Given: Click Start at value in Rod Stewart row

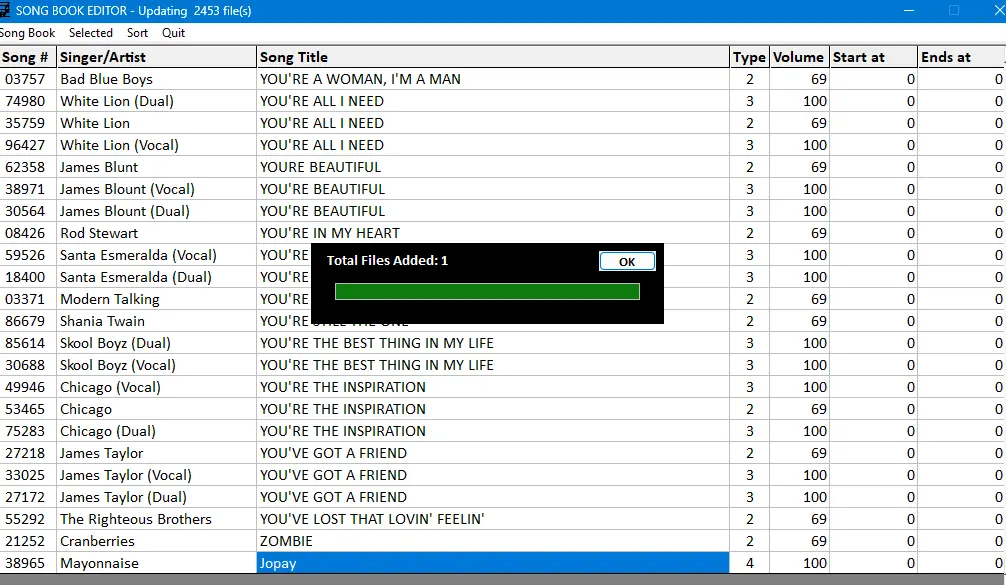Looking at the screenshot, I should [874, 233].
